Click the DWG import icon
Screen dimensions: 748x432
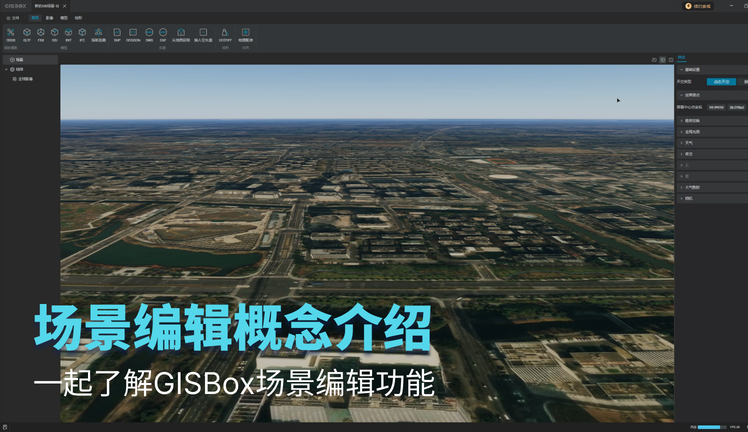(x=149, y=34)
